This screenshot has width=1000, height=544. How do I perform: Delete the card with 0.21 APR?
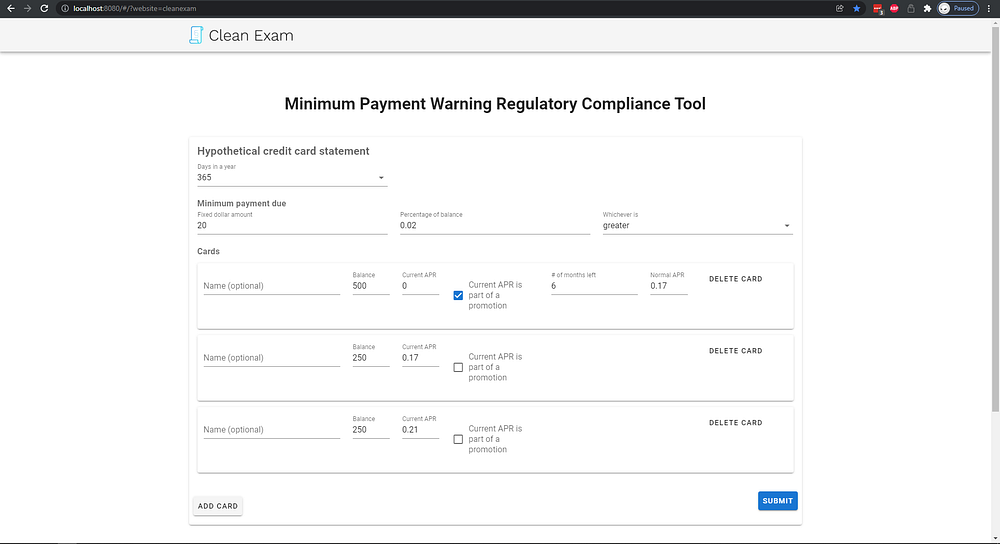click(x=736, y=423)
